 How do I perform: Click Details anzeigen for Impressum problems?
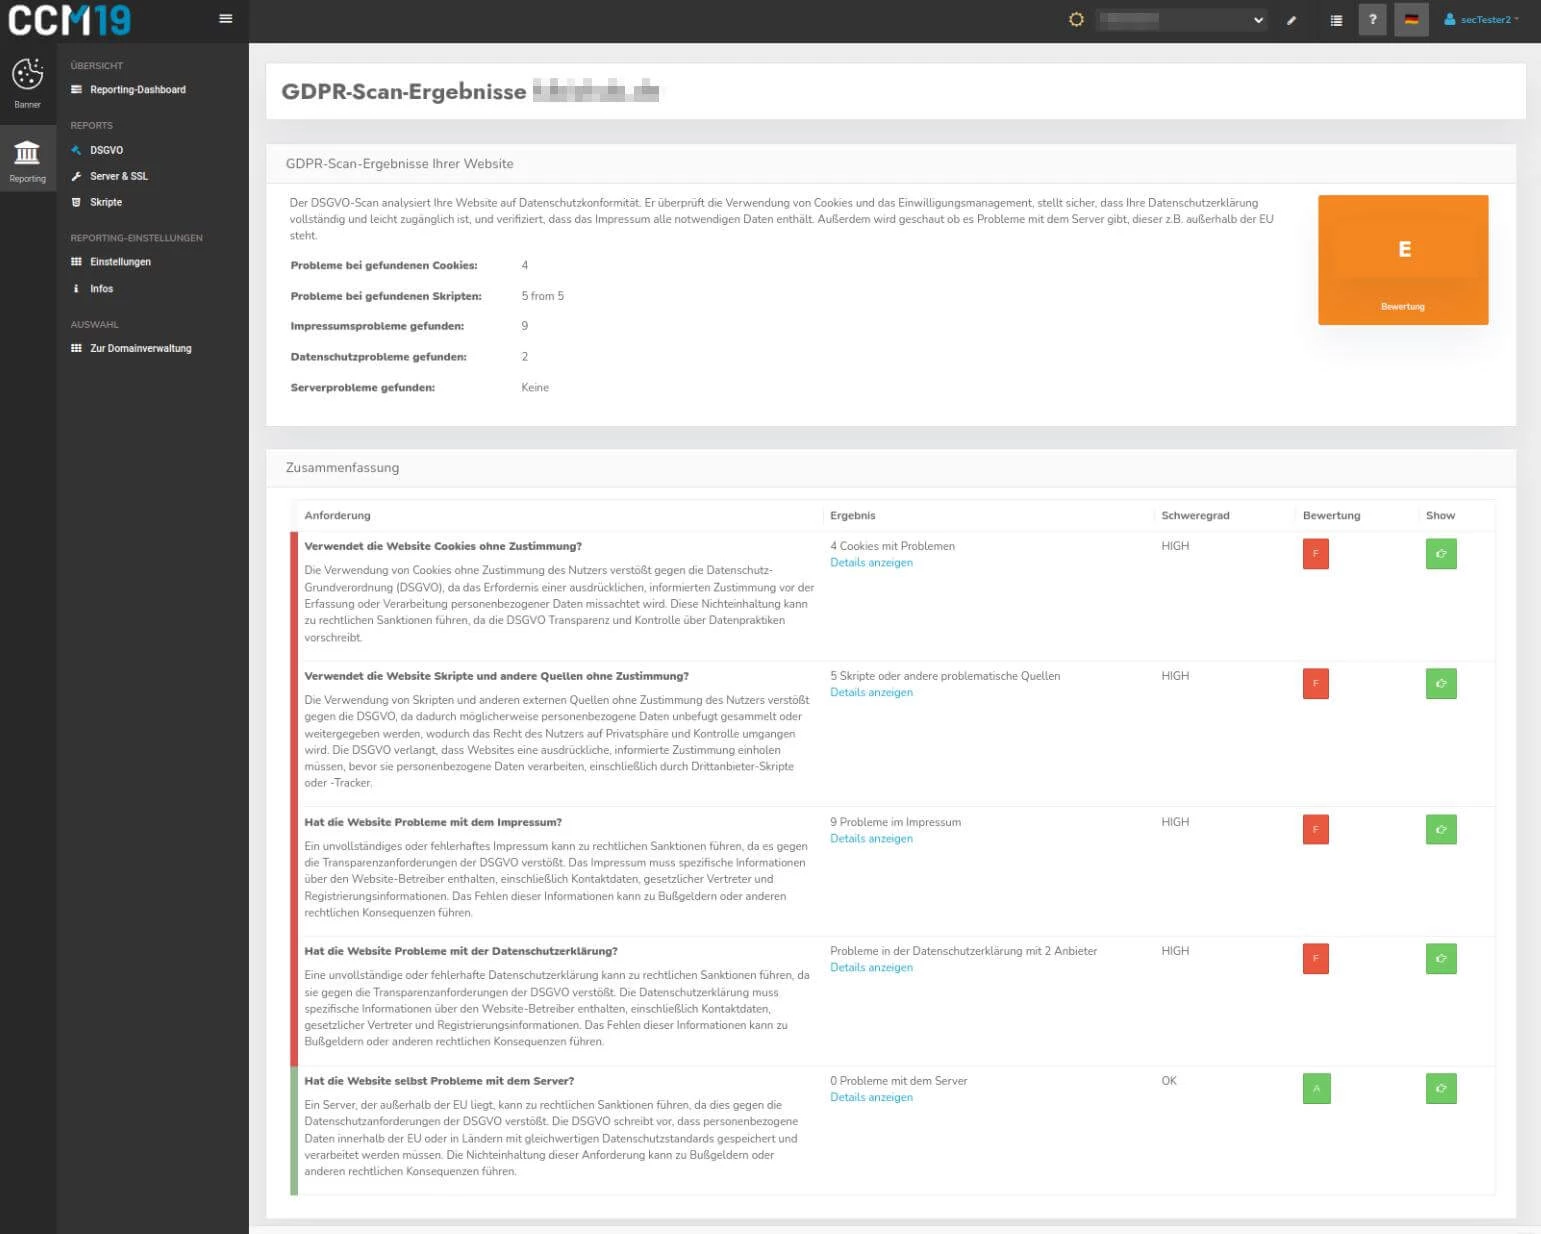coord(871,839)
